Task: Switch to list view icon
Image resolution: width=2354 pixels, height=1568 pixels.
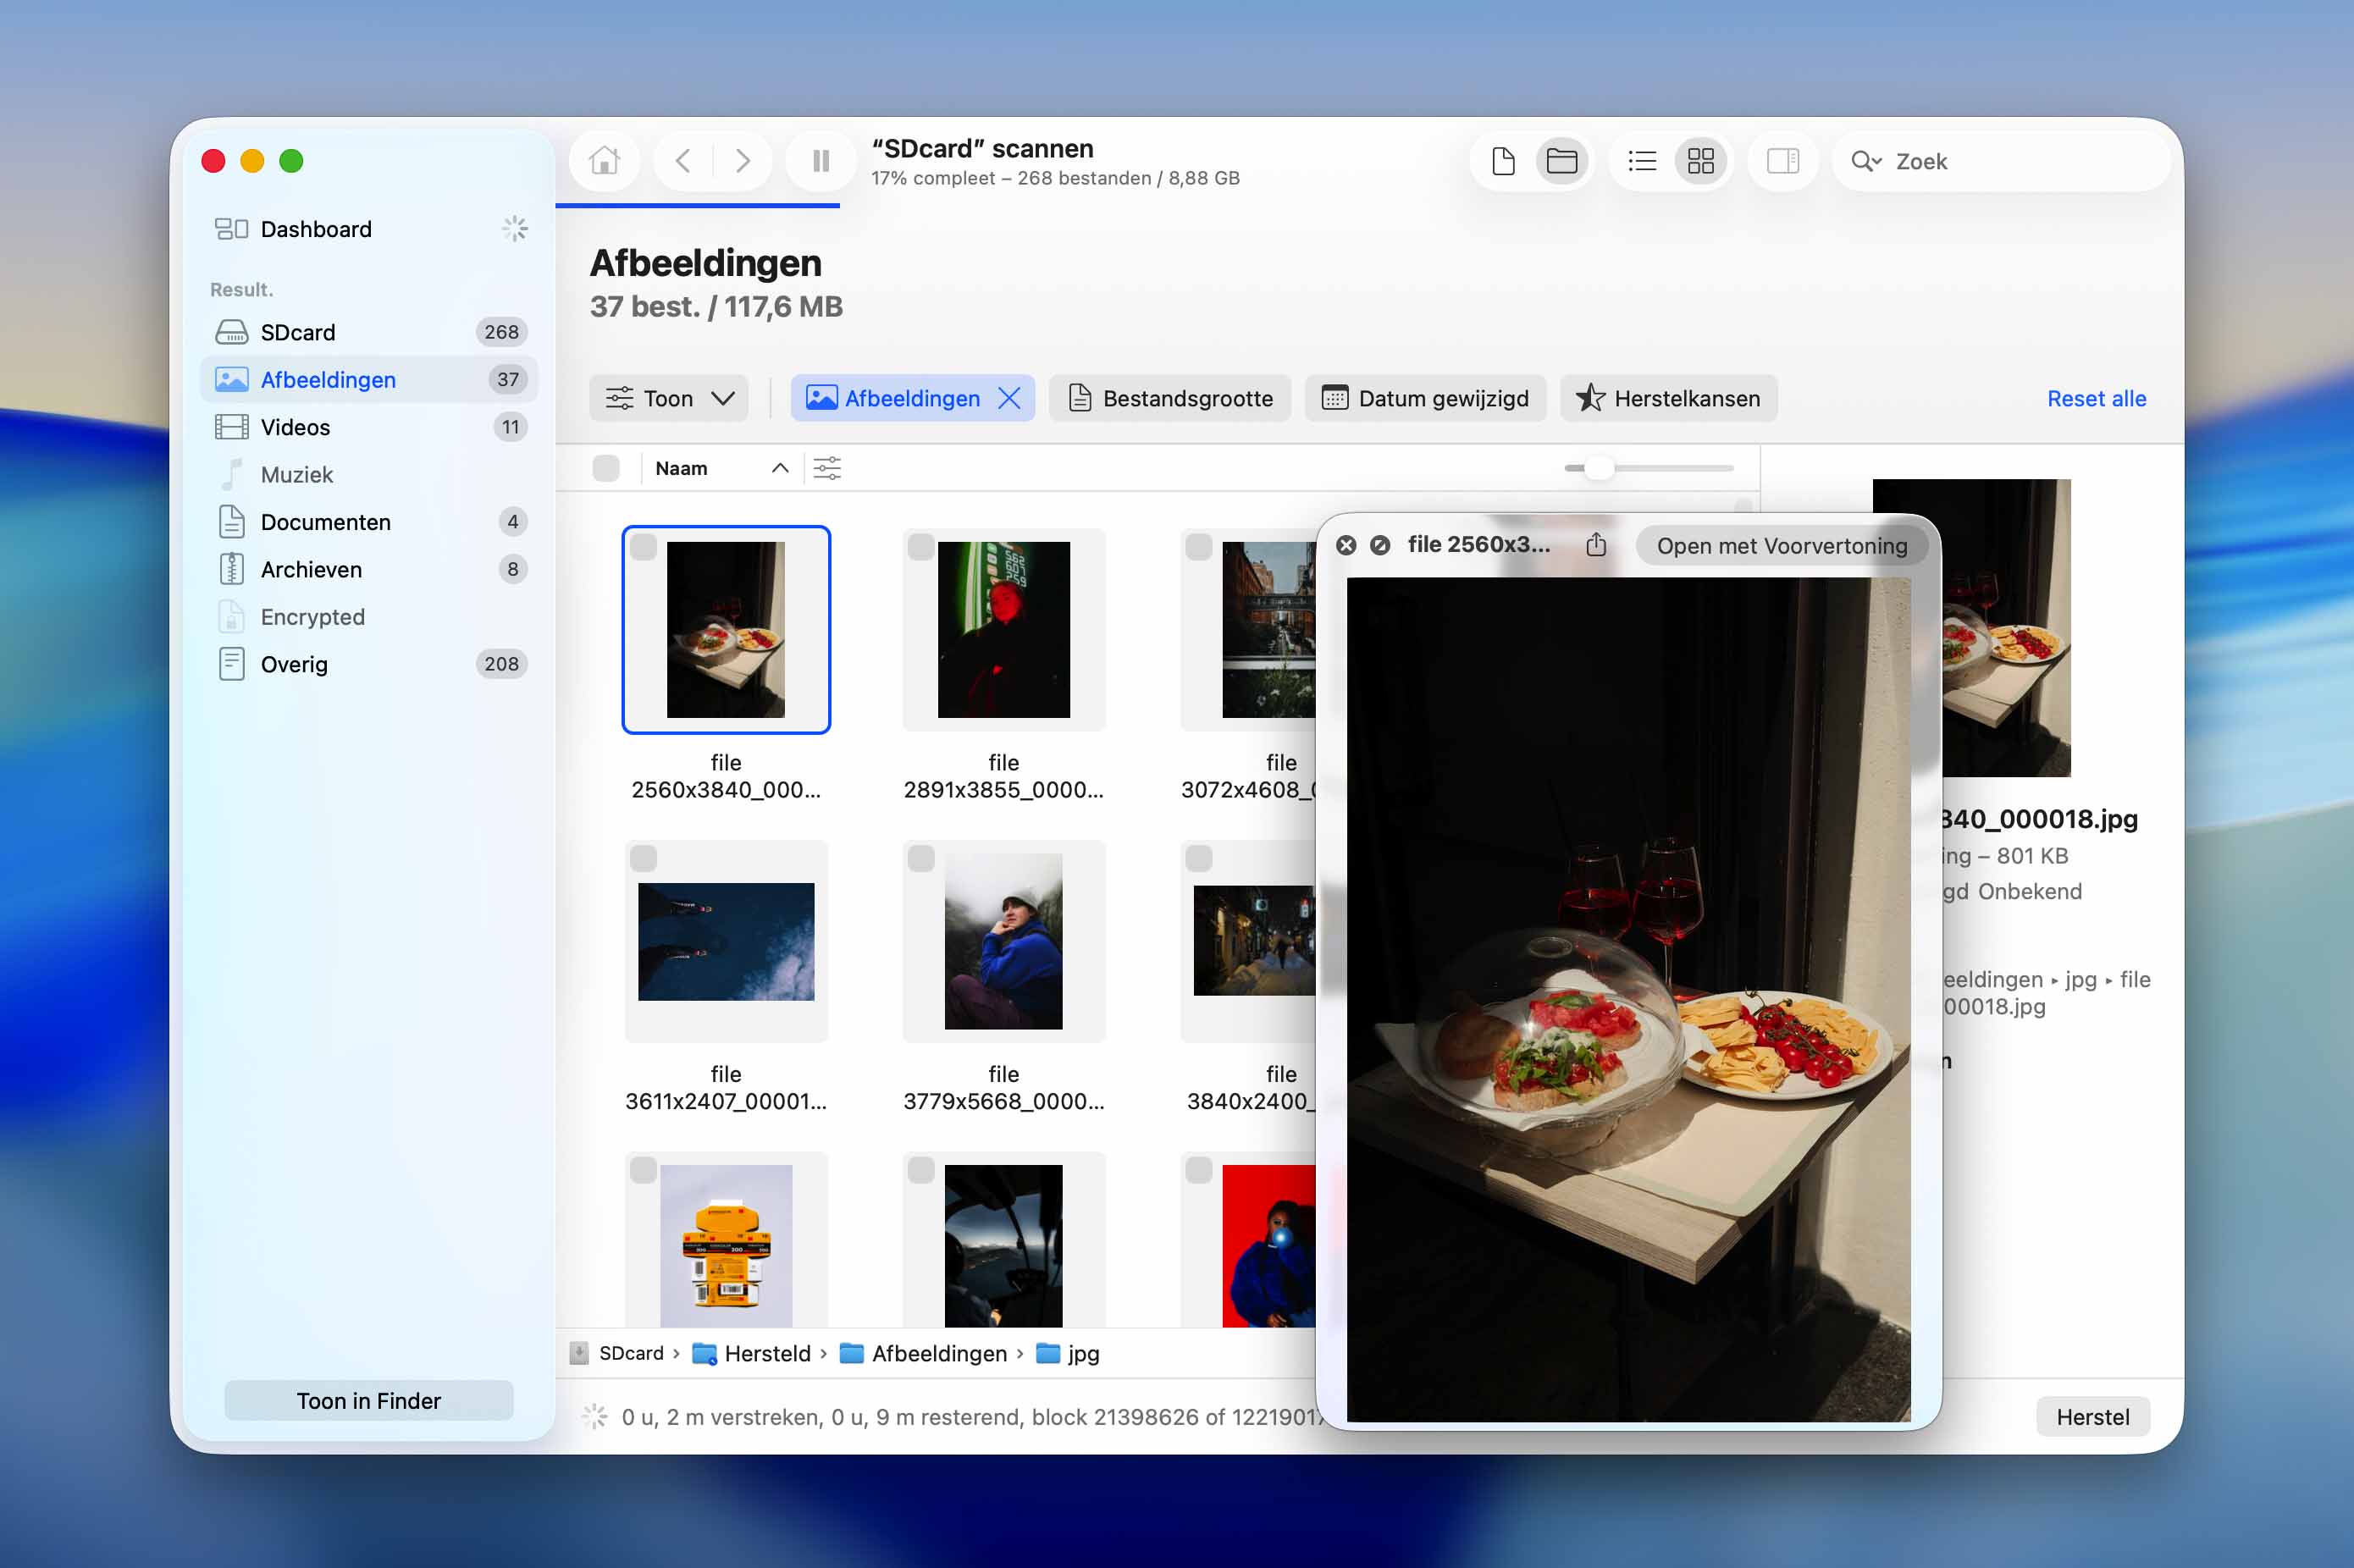Action: tap(1641, 161)
